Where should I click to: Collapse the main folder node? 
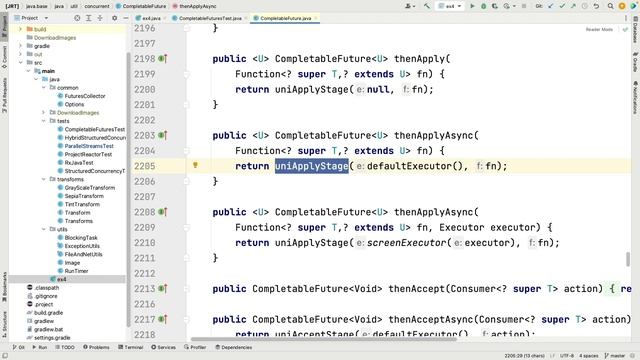point(28,71)
